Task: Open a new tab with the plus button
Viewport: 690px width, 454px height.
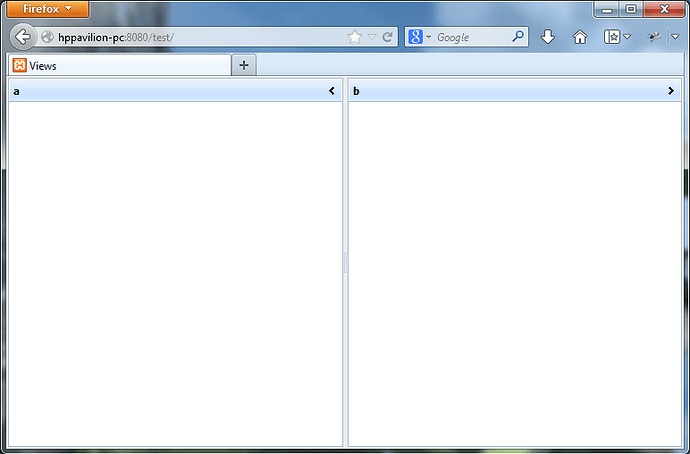Action: coord(244,66)
